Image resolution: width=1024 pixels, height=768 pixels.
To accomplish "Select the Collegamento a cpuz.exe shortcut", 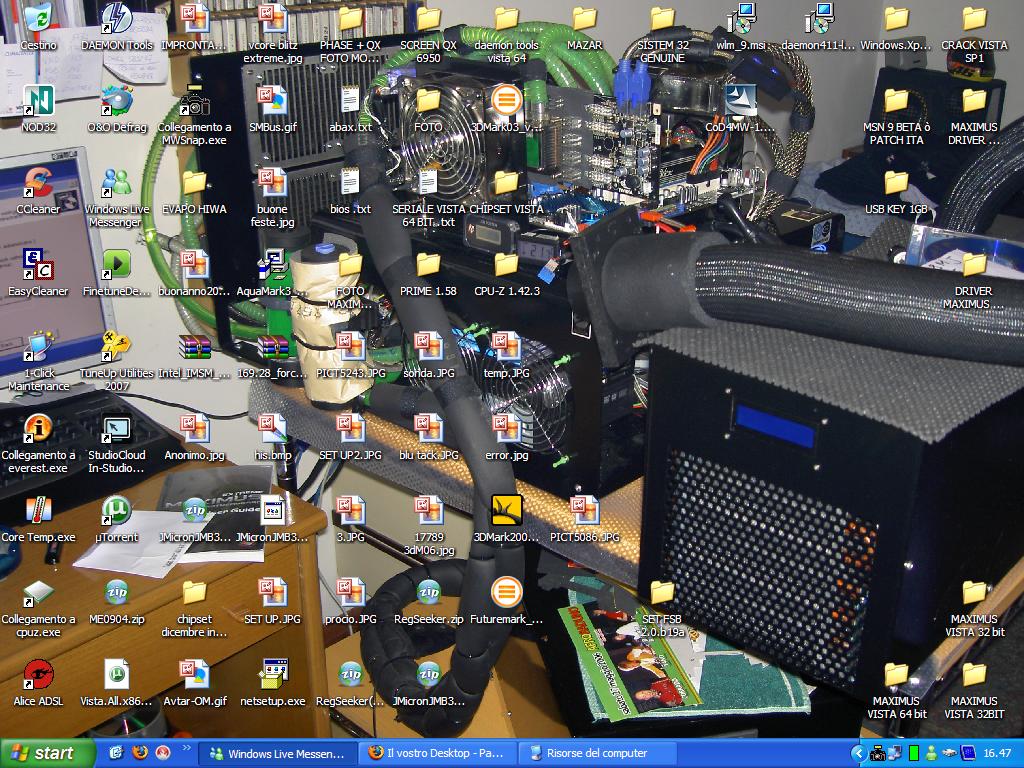I will pos(39,592).
